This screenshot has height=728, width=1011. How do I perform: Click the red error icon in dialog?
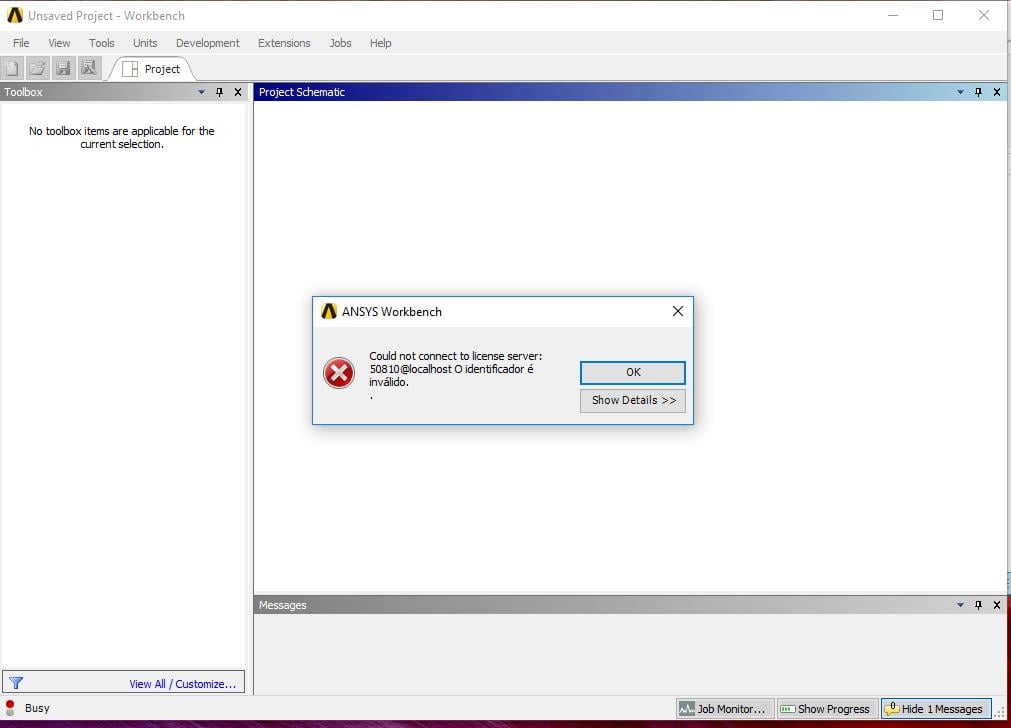[x=339, y=373]
